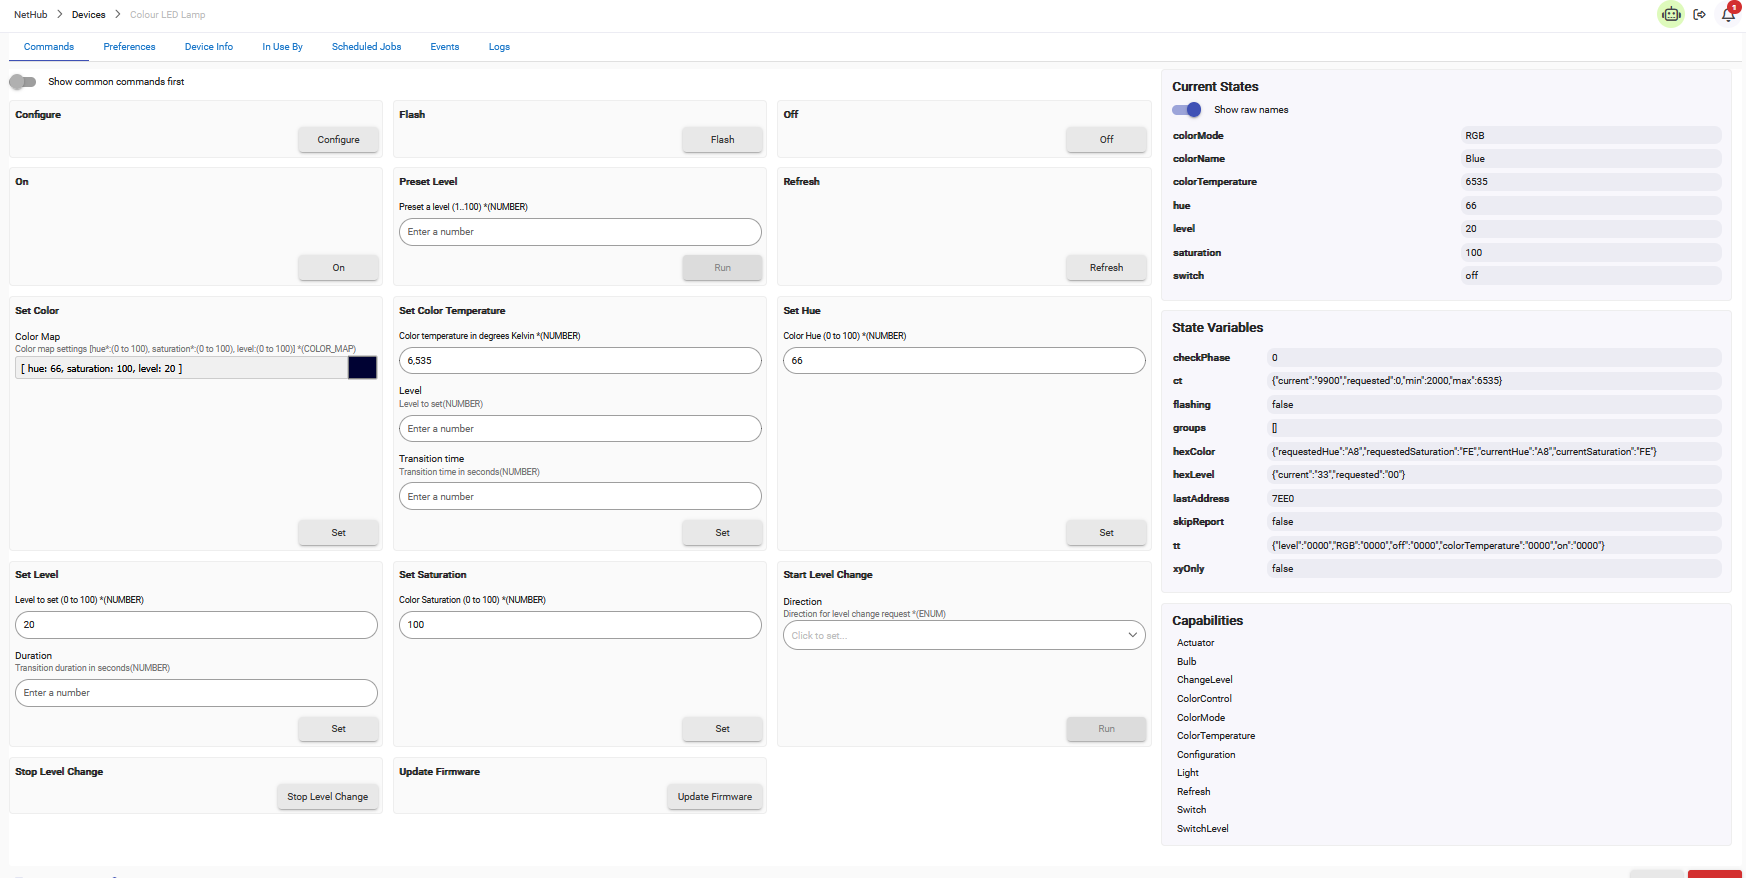This screenshot has height=878, width=1746.
Task: Focus the Duration input field
Action: [196, 693]
